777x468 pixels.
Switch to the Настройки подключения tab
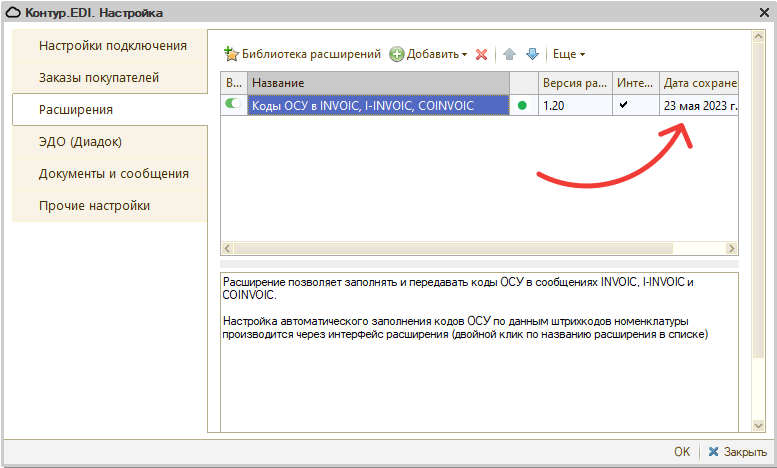tap(110, 46)
